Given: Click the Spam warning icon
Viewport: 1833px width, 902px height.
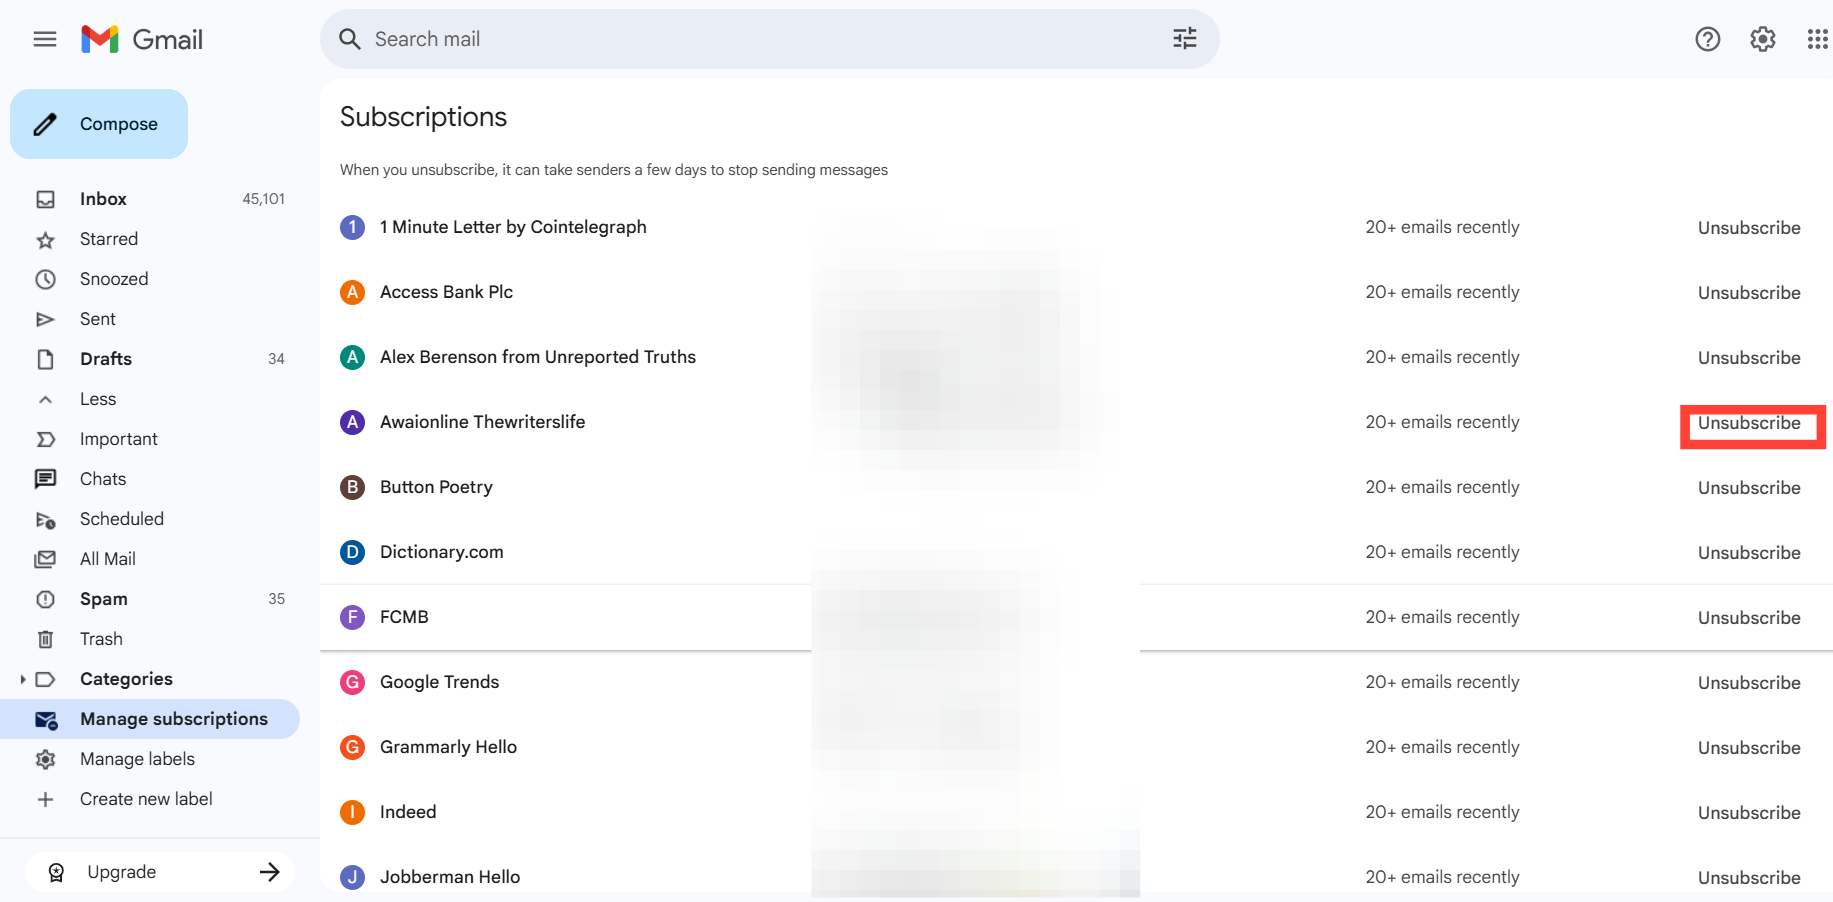Looking at the screenshot, I should 45,599.
